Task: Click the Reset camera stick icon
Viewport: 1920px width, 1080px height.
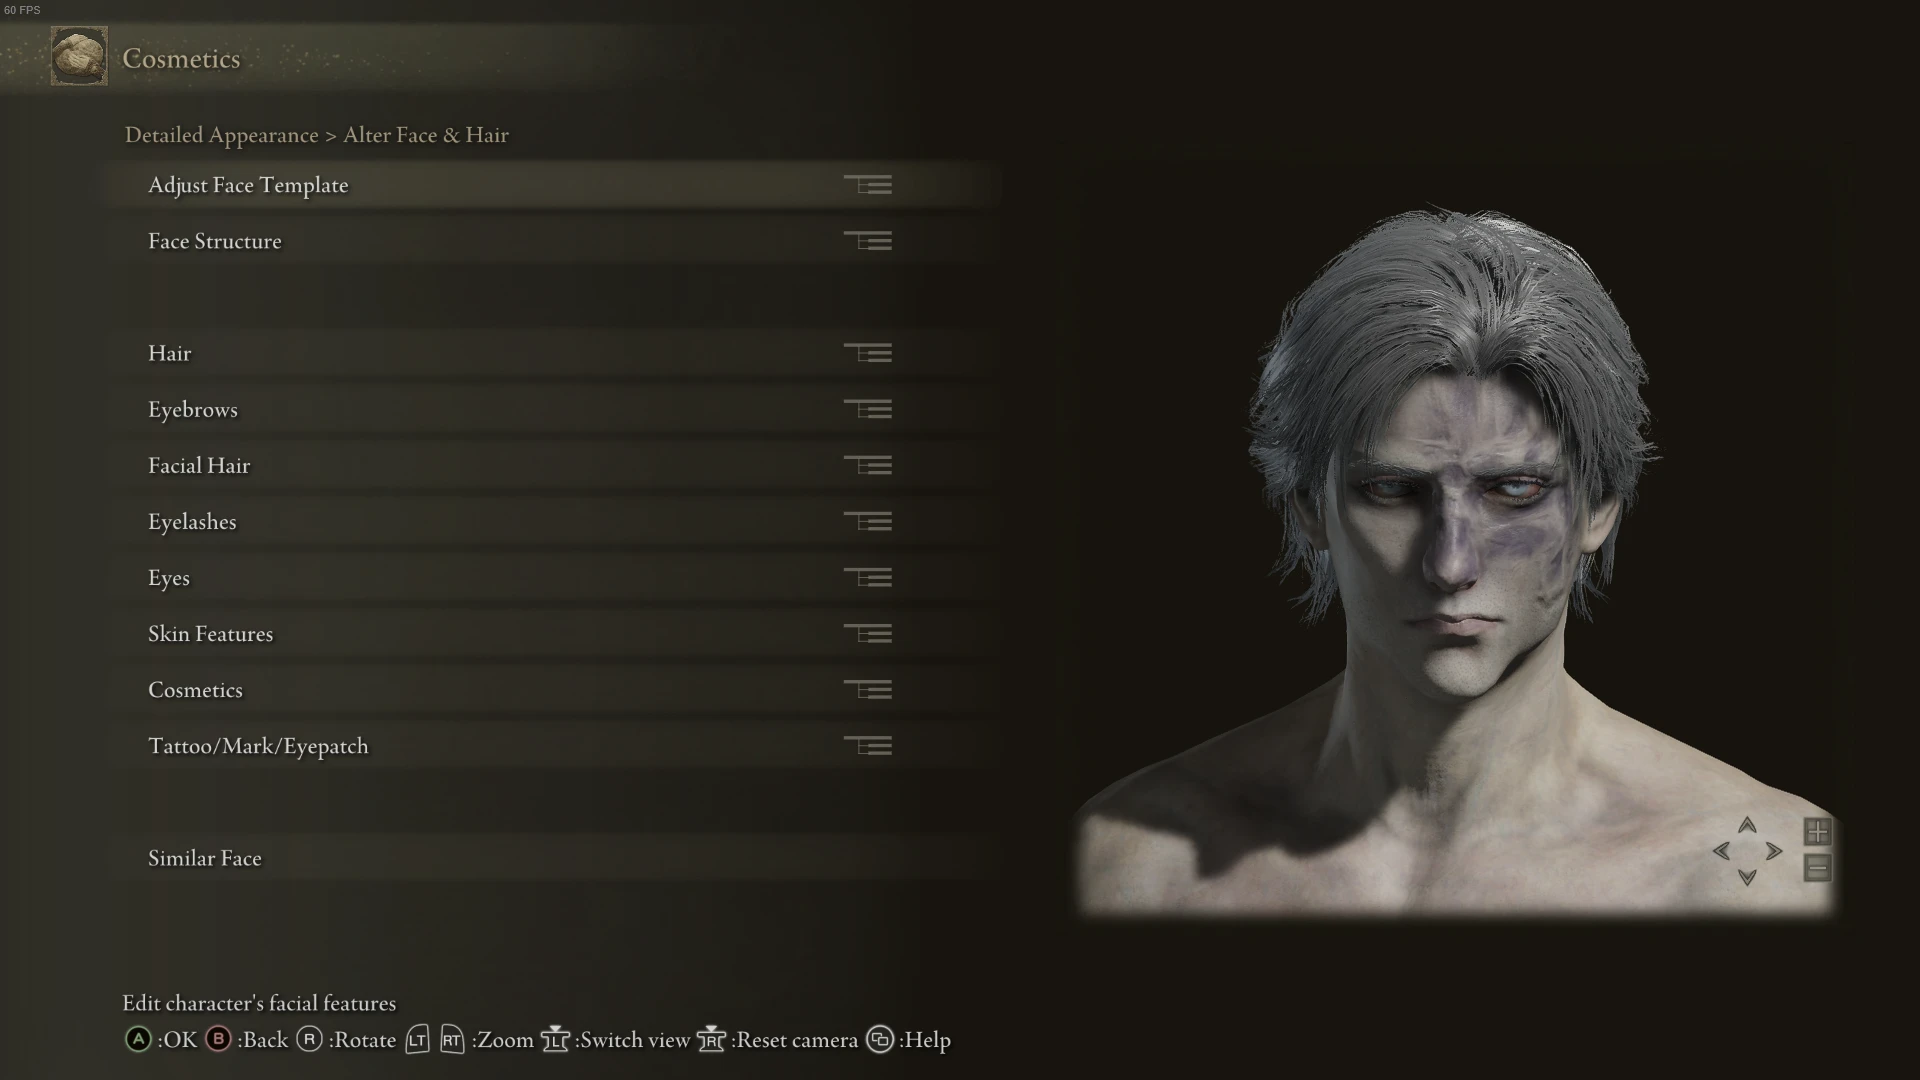Action: pyautogui.click(x=711, y=1040)
